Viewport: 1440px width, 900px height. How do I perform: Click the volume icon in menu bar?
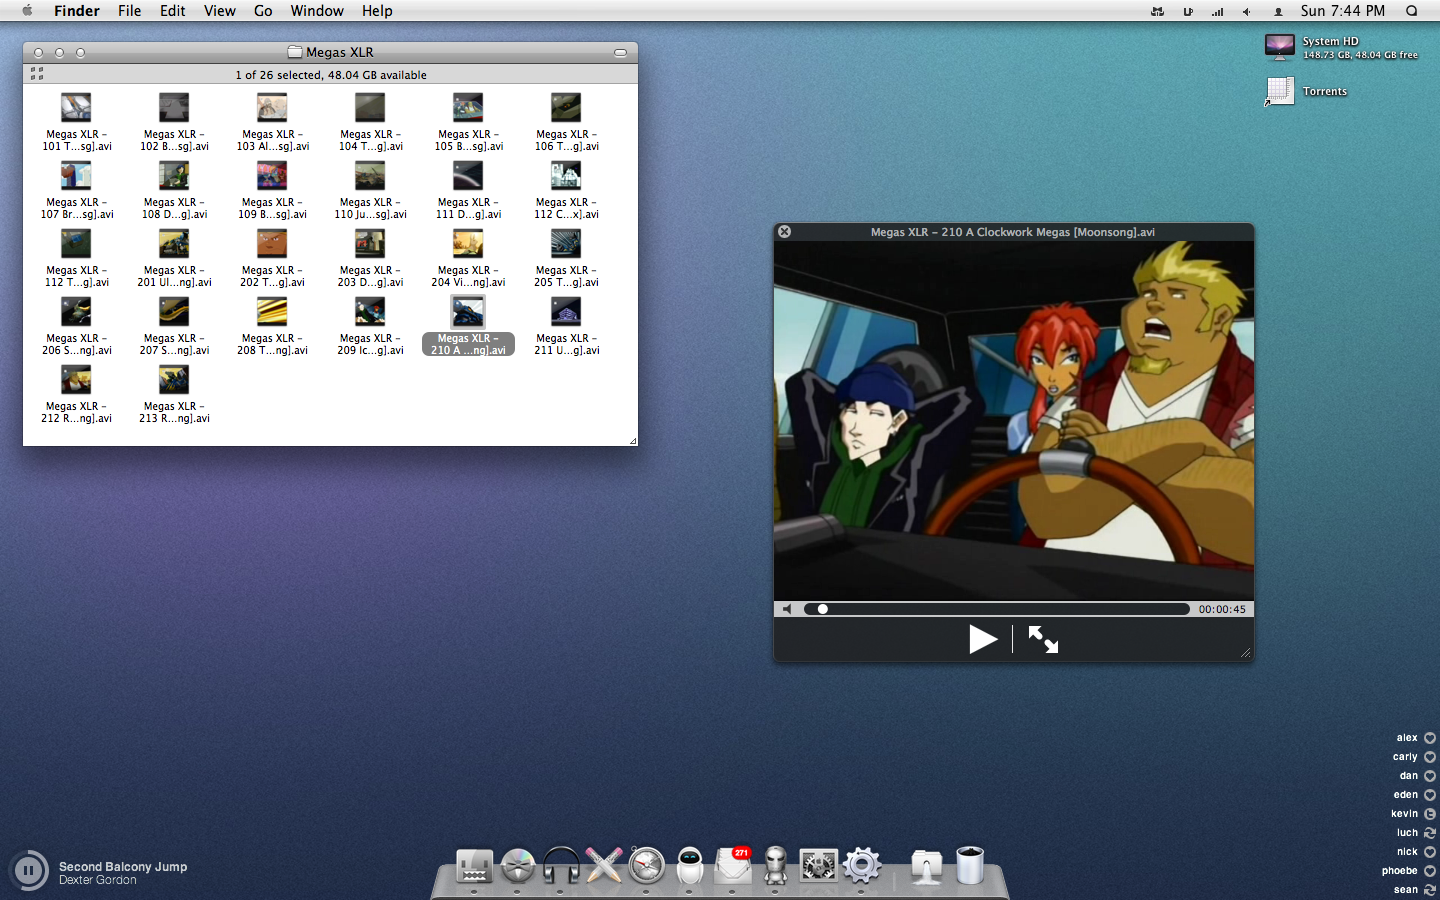click(x=1247, y=12)
